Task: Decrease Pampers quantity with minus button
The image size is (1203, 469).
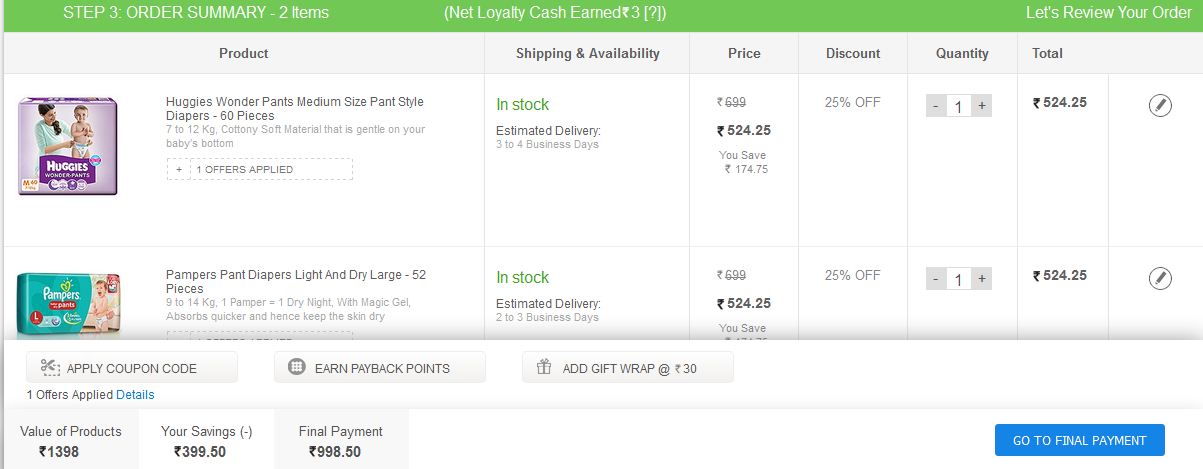Action: [x=935, y=279]
